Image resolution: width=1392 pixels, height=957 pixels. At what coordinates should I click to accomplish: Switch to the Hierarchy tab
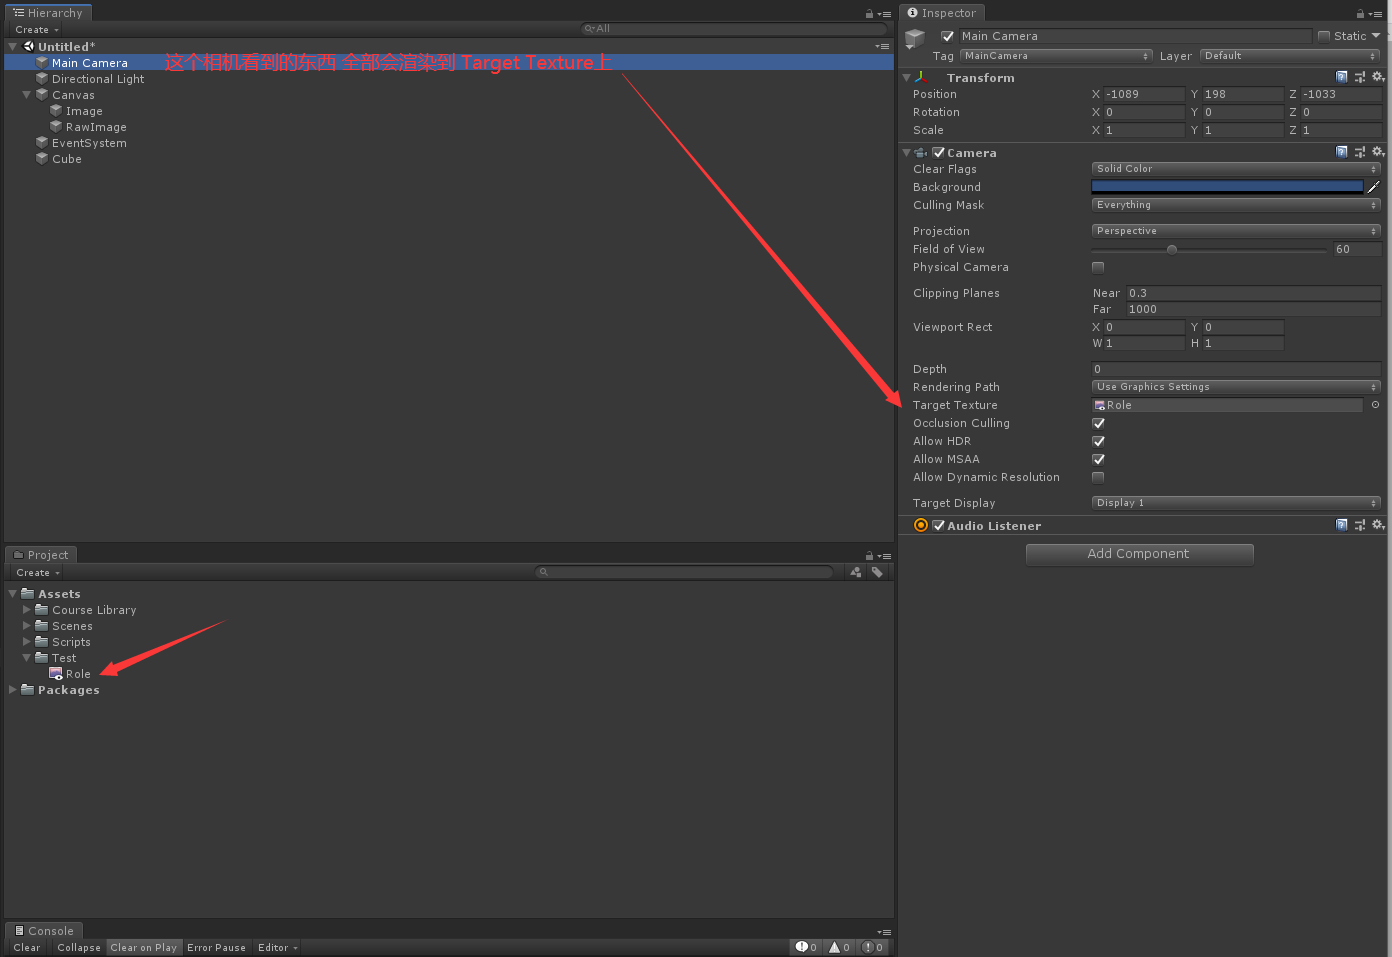pyautogui.click(x=48, y=13)
